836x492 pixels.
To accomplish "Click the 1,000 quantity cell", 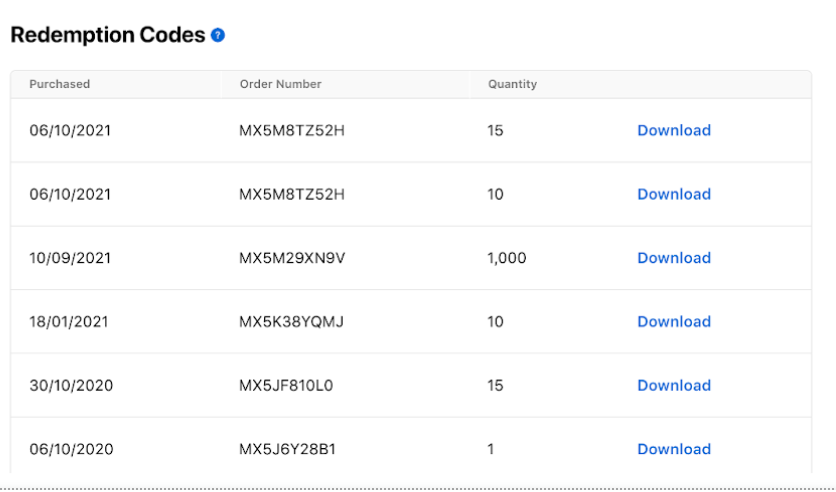I will 507,258.
